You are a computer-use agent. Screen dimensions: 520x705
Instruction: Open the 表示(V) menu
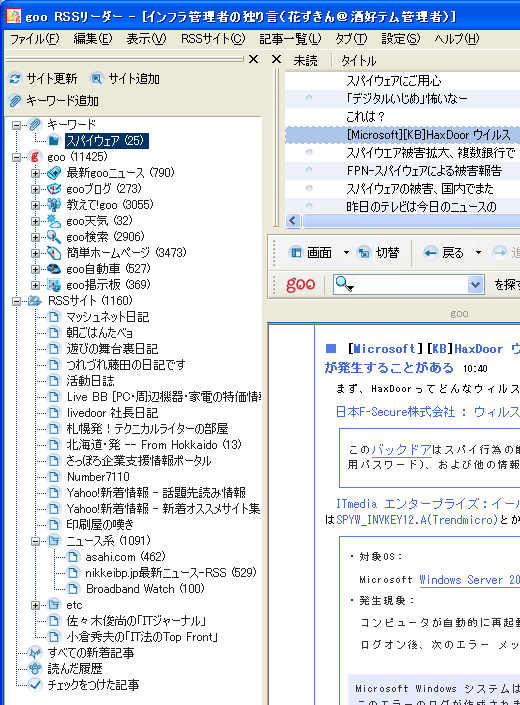pos(146,39)
